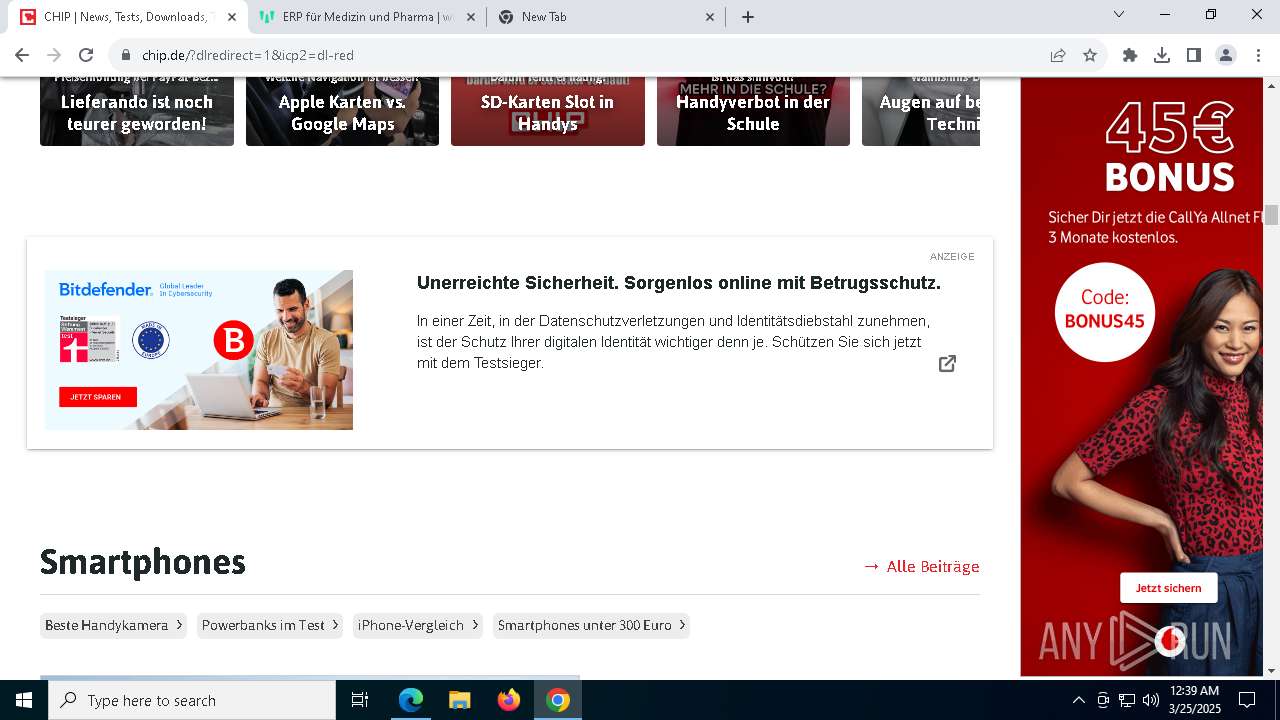Launch Firefox from taskbar
1280x720 pixels.
click(509, 700)
